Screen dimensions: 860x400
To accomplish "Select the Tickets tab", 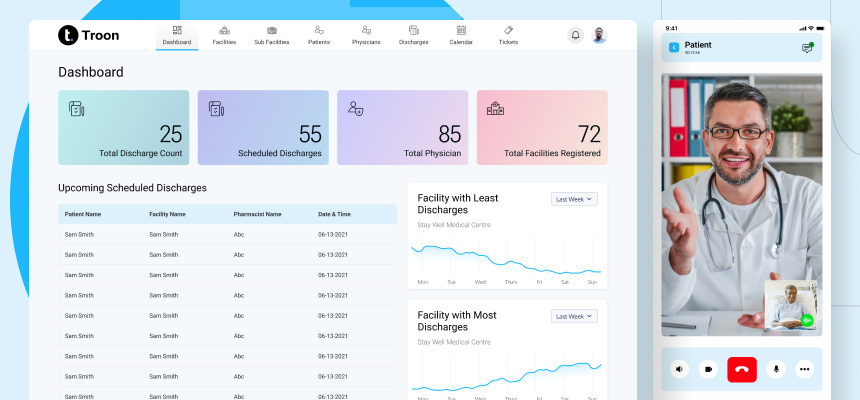I will [508, 35].
